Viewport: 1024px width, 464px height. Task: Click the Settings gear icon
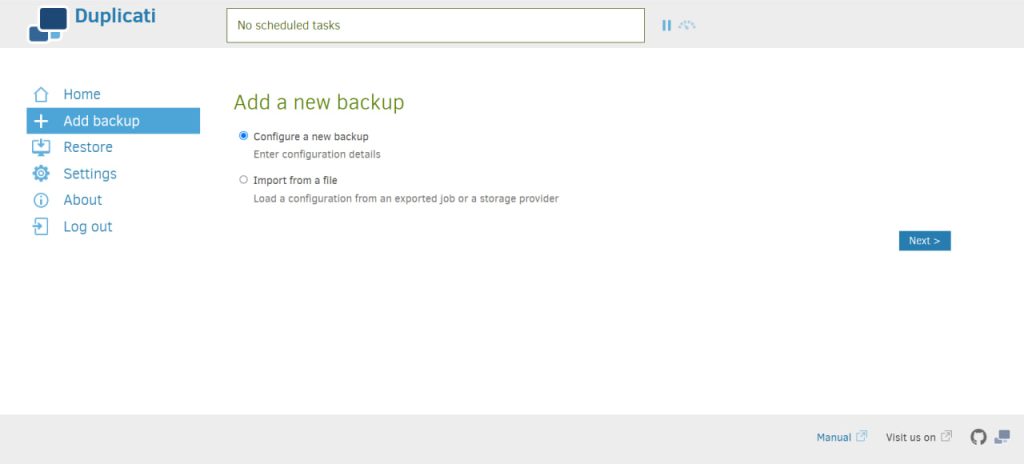click(41, 174)
